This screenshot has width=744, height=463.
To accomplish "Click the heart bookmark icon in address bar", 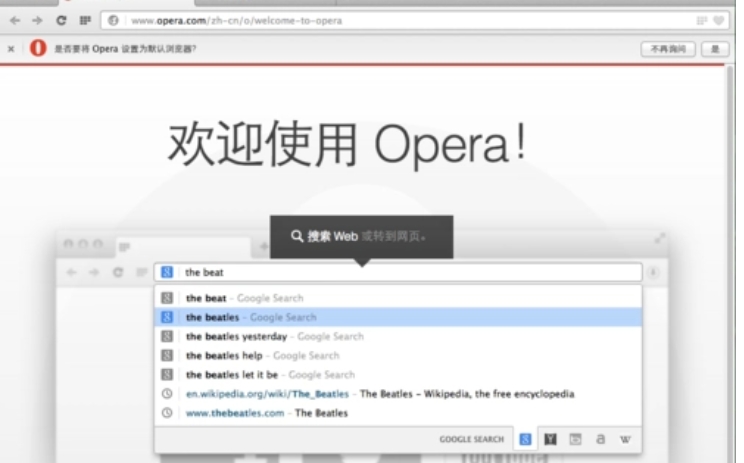I will (719, 20).
